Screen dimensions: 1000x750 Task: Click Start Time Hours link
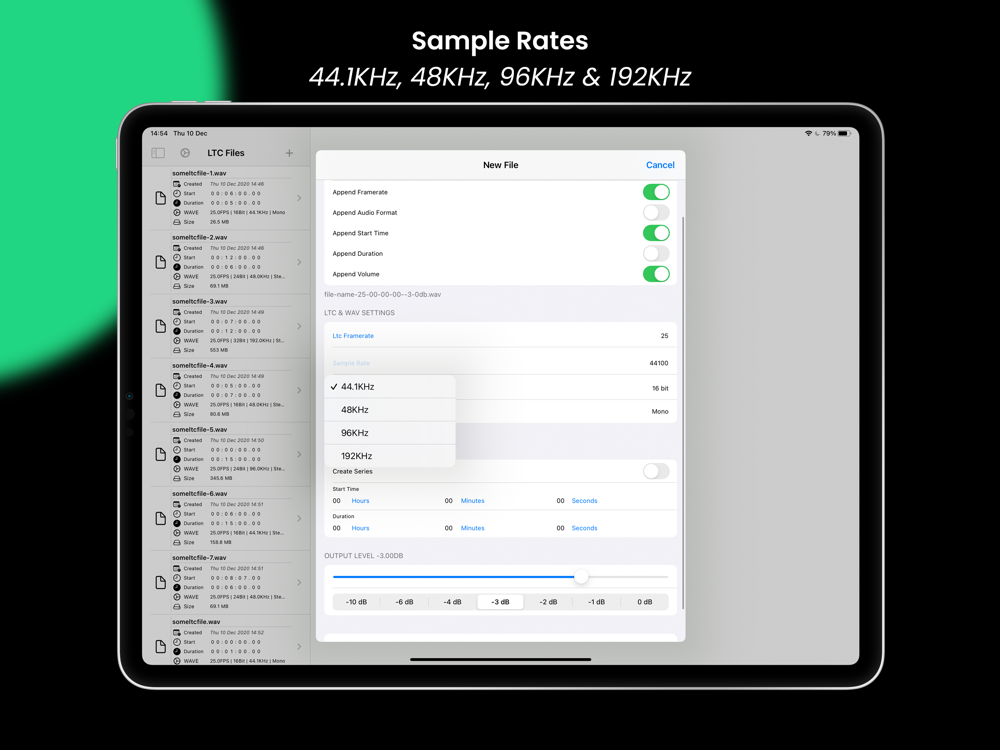[360, 501]
